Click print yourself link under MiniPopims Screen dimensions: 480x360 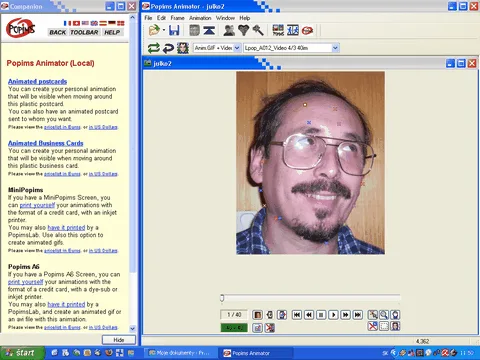[x=37, y=205]
